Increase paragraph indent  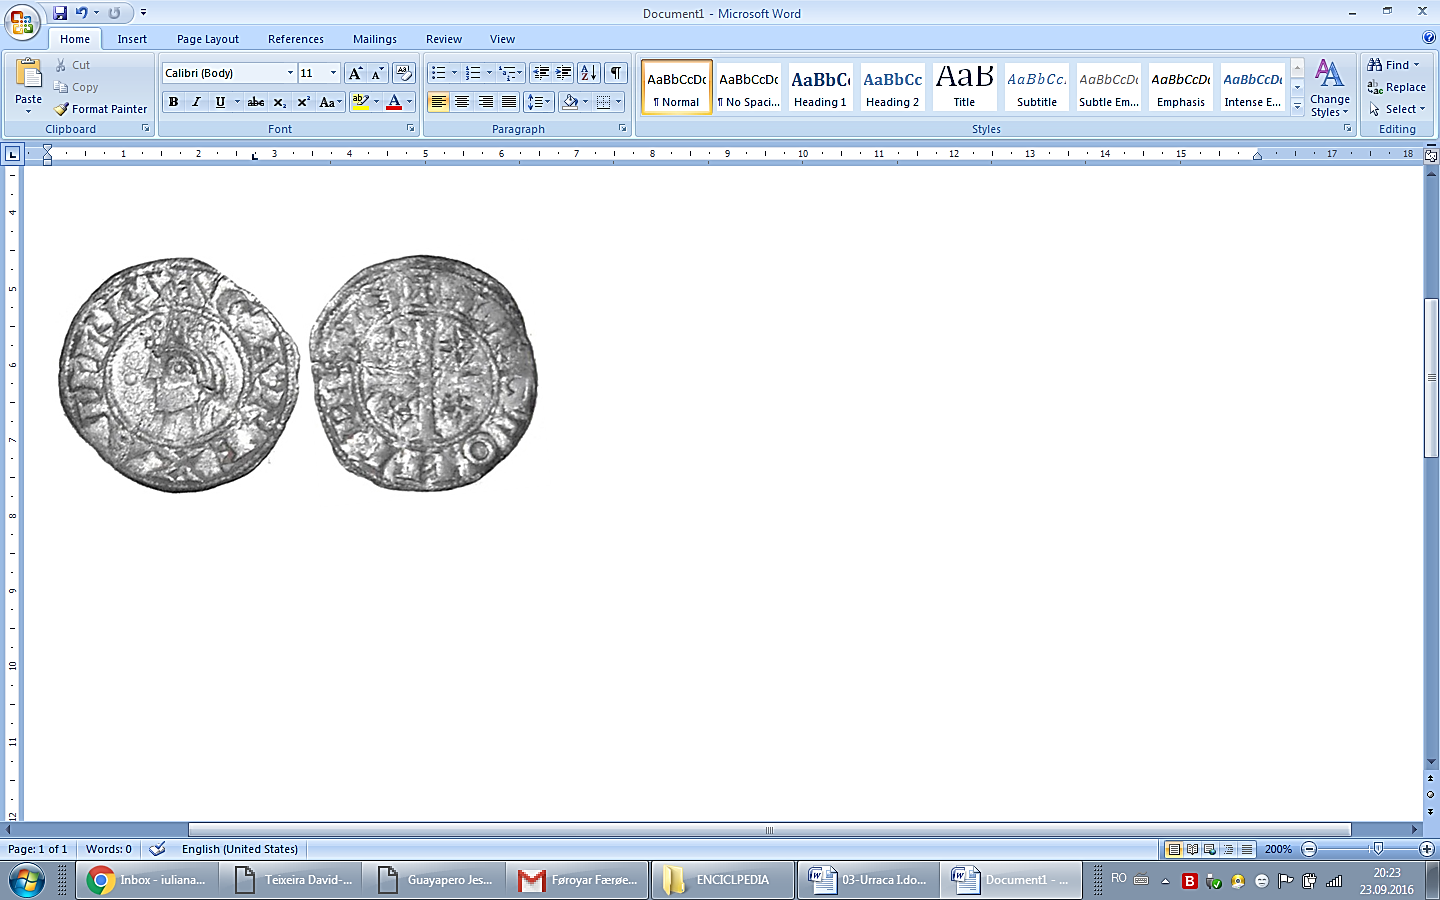(x=564, y=73)
